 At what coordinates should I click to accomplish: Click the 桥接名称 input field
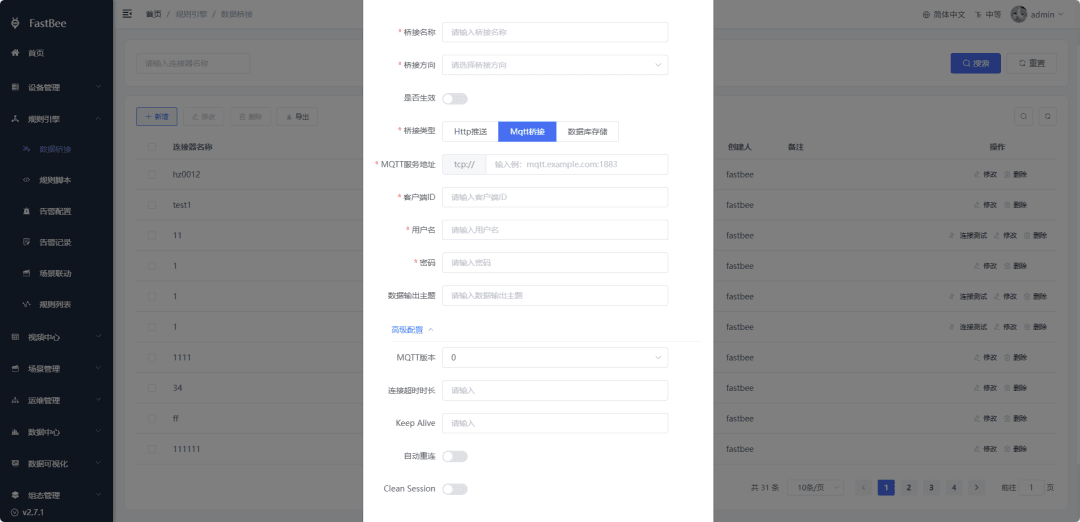[x=555, y=32]
